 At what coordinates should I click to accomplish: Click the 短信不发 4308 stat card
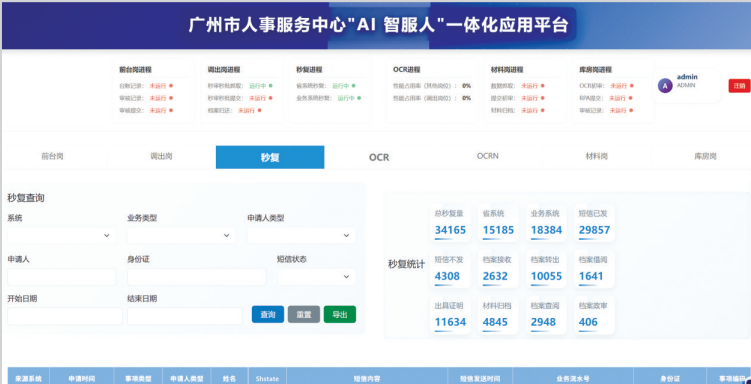pyautogui.click(x=450, y=269)
